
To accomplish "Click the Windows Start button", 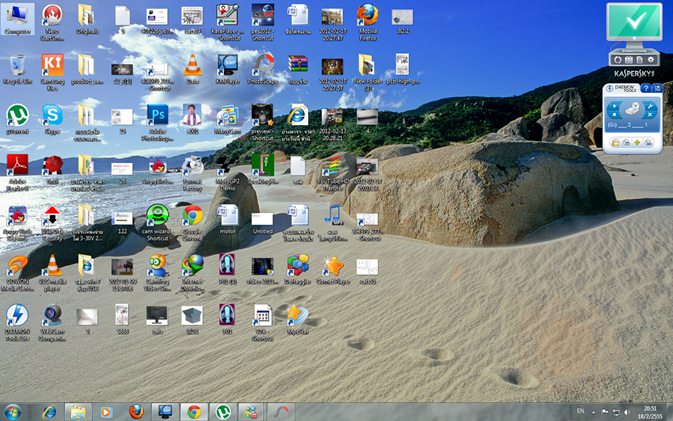I will (13, 412).
